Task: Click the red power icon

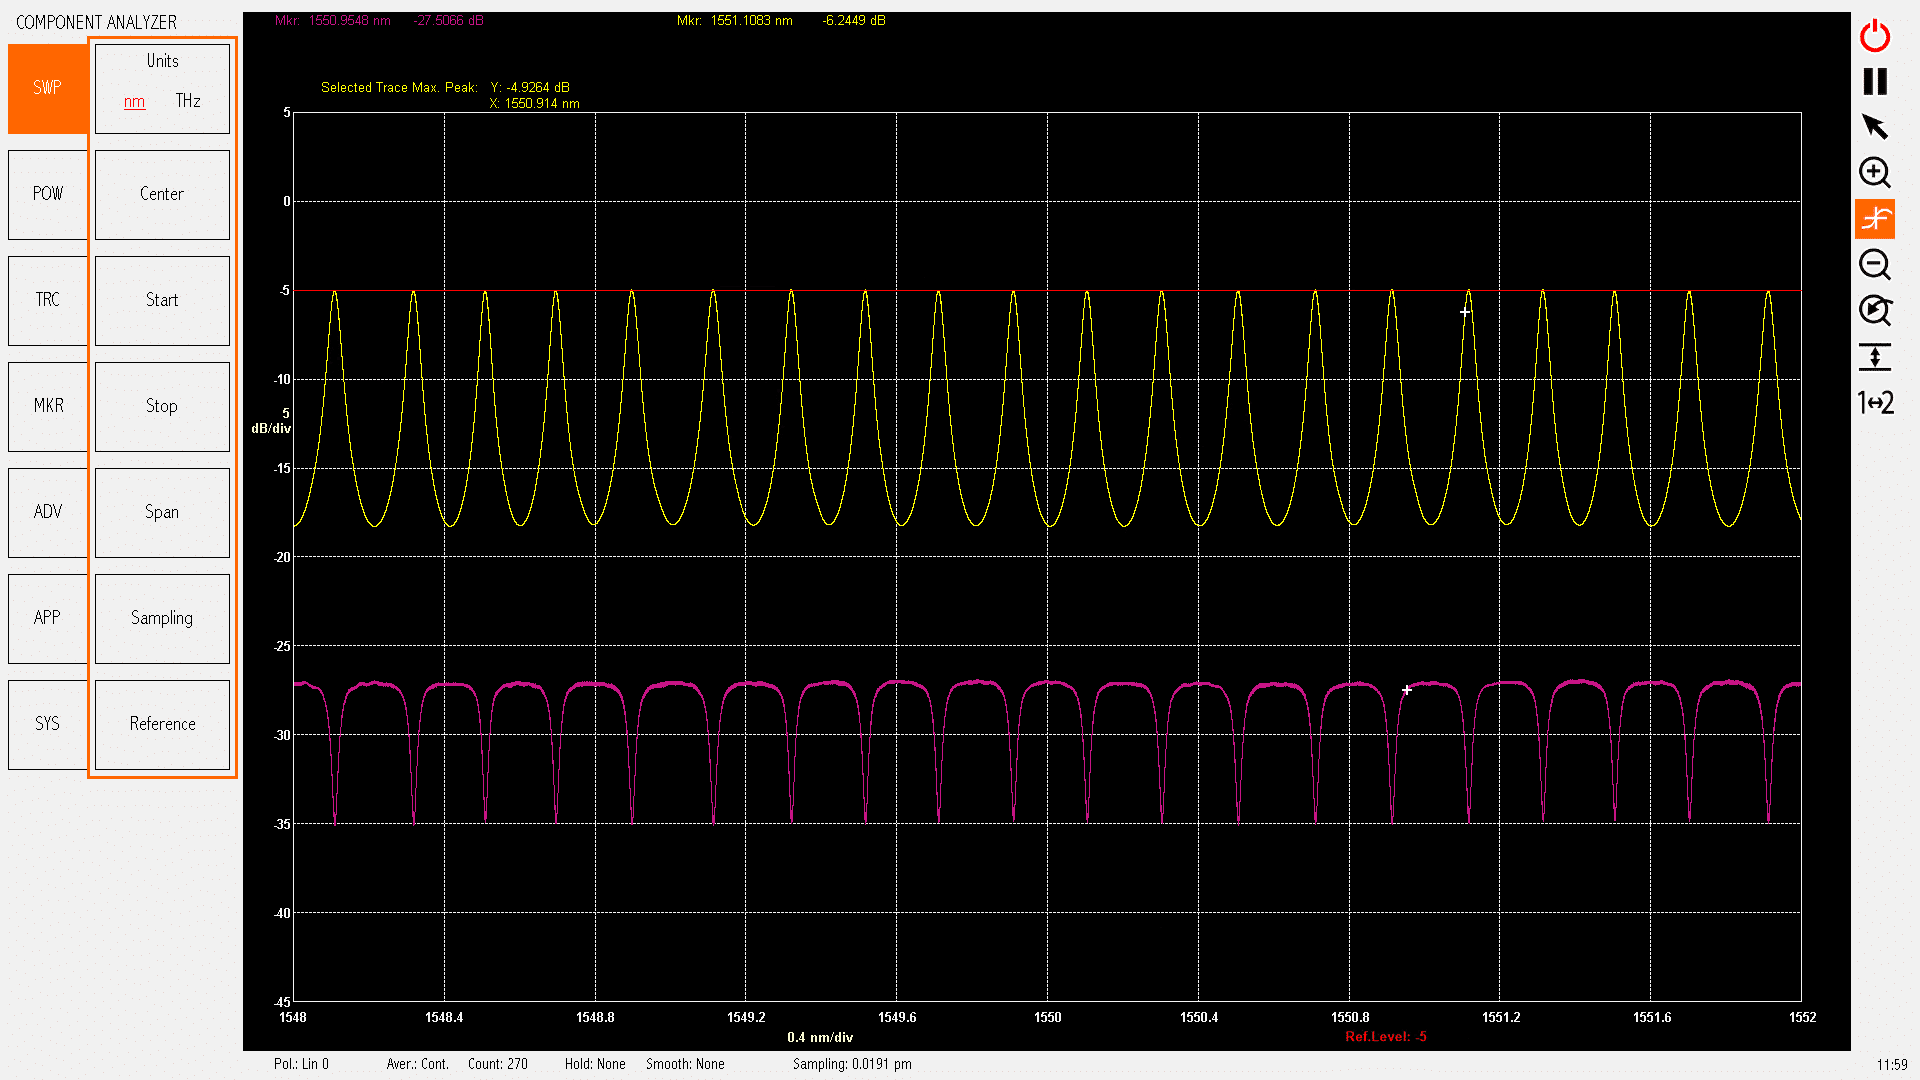Action: [x=1874, y=36]
